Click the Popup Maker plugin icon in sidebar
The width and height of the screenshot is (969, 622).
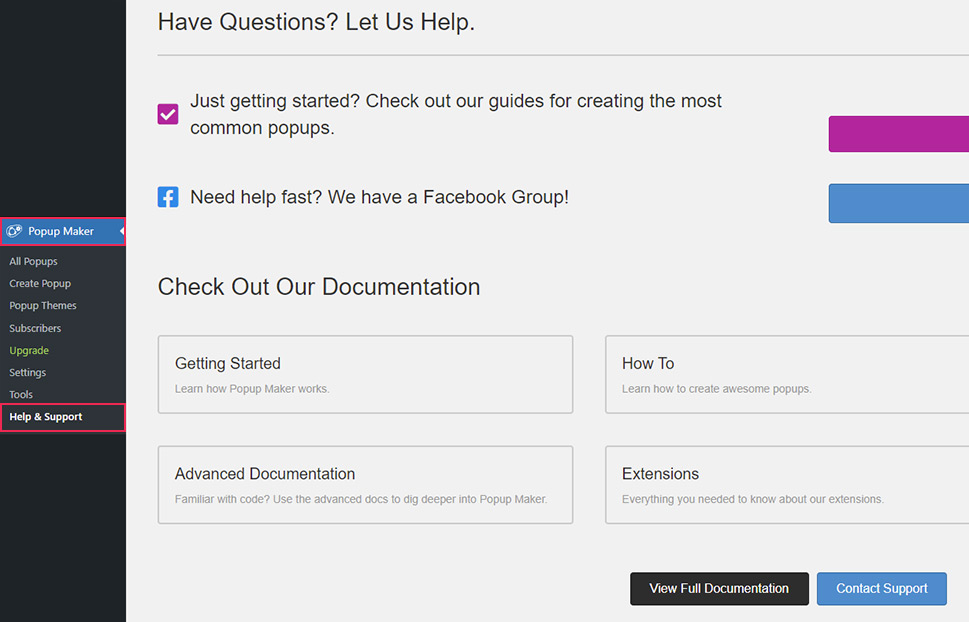pos(14,231)
